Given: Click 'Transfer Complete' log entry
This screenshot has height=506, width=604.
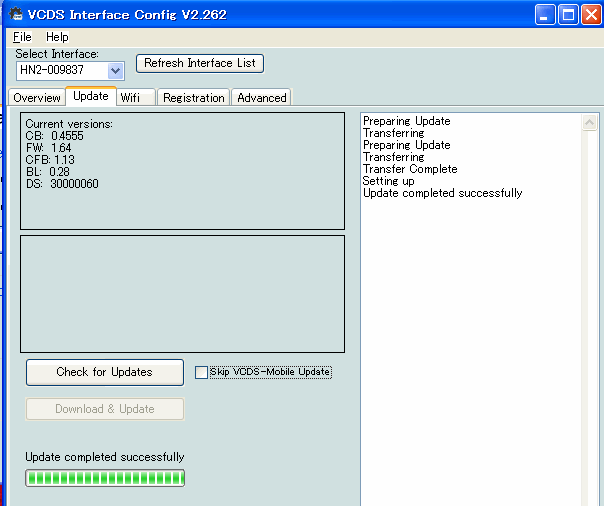Looking at the screenshot, I should (410, 169).
